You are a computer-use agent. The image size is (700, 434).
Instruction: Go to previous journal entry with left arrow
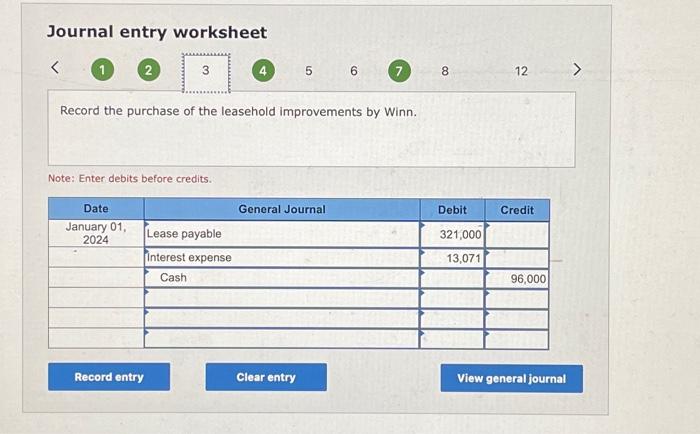[55, 68]
